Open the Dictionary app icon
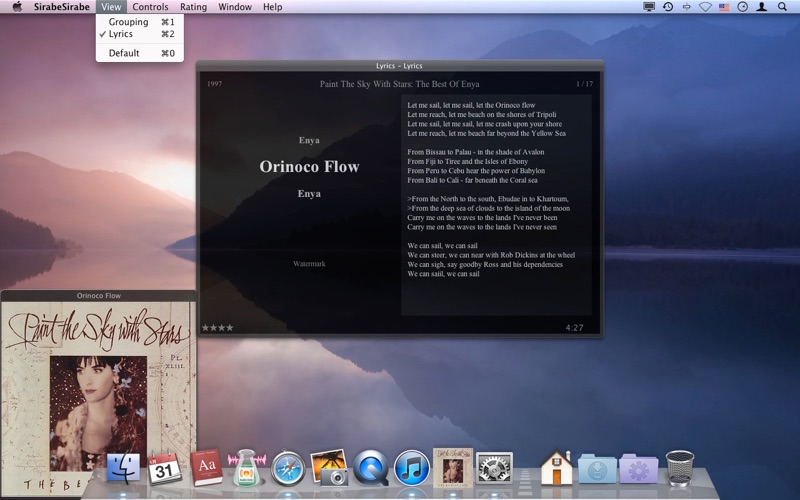Screen dimensions: 800x500 (x=206, y=467)
